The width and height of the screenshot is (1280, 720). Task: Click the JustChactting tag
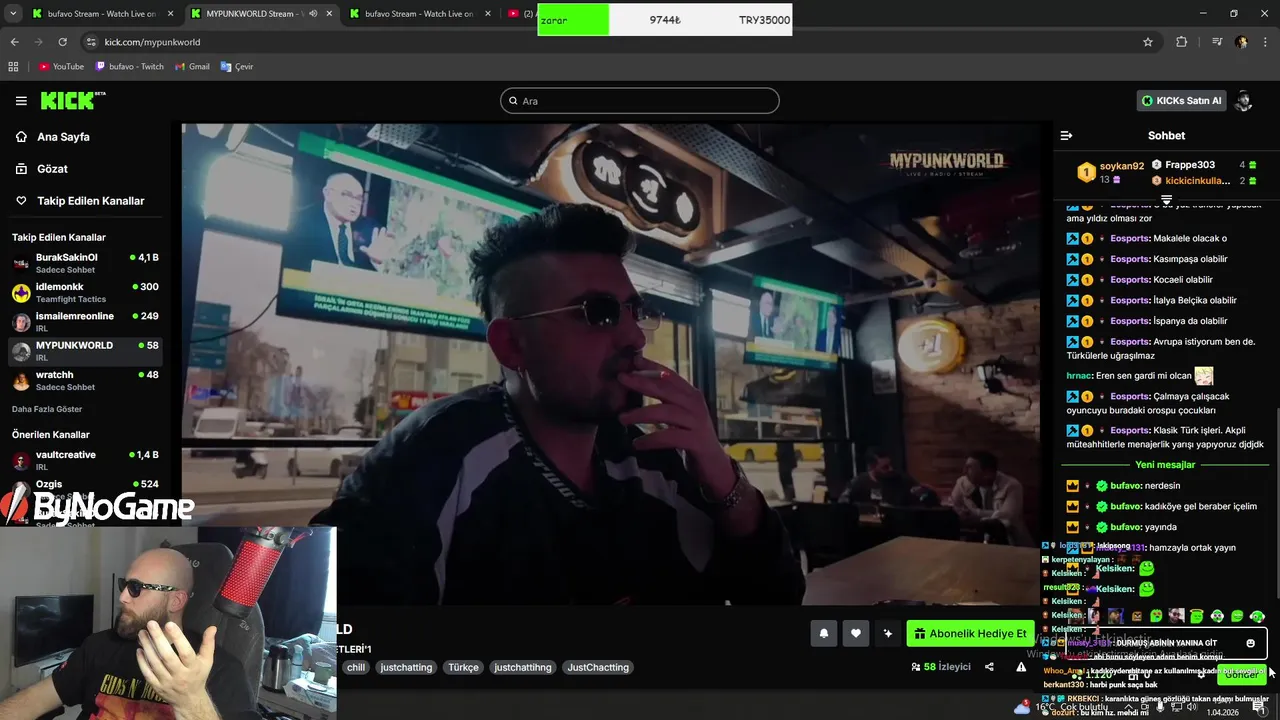(598, 667)
